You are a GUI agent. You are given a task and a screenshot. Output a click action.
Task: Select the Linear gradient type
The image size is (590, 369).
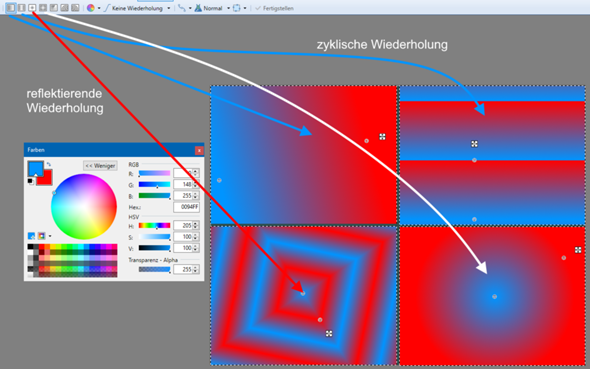[x=11, y=8]
